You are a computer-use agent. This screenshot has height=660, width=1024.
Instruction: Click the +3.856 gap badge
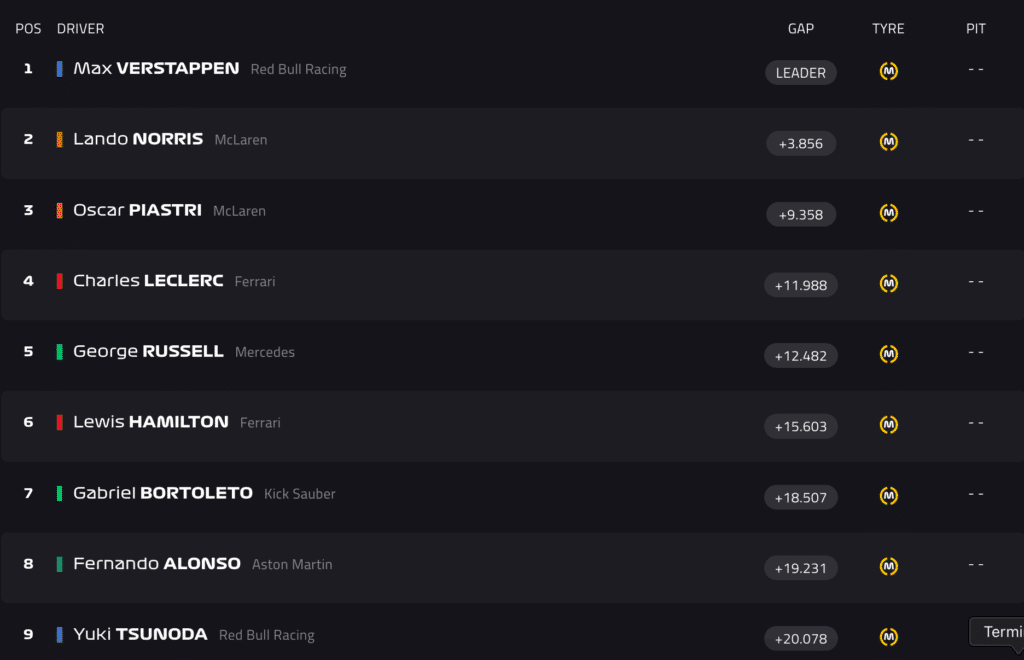coord(800,144)
